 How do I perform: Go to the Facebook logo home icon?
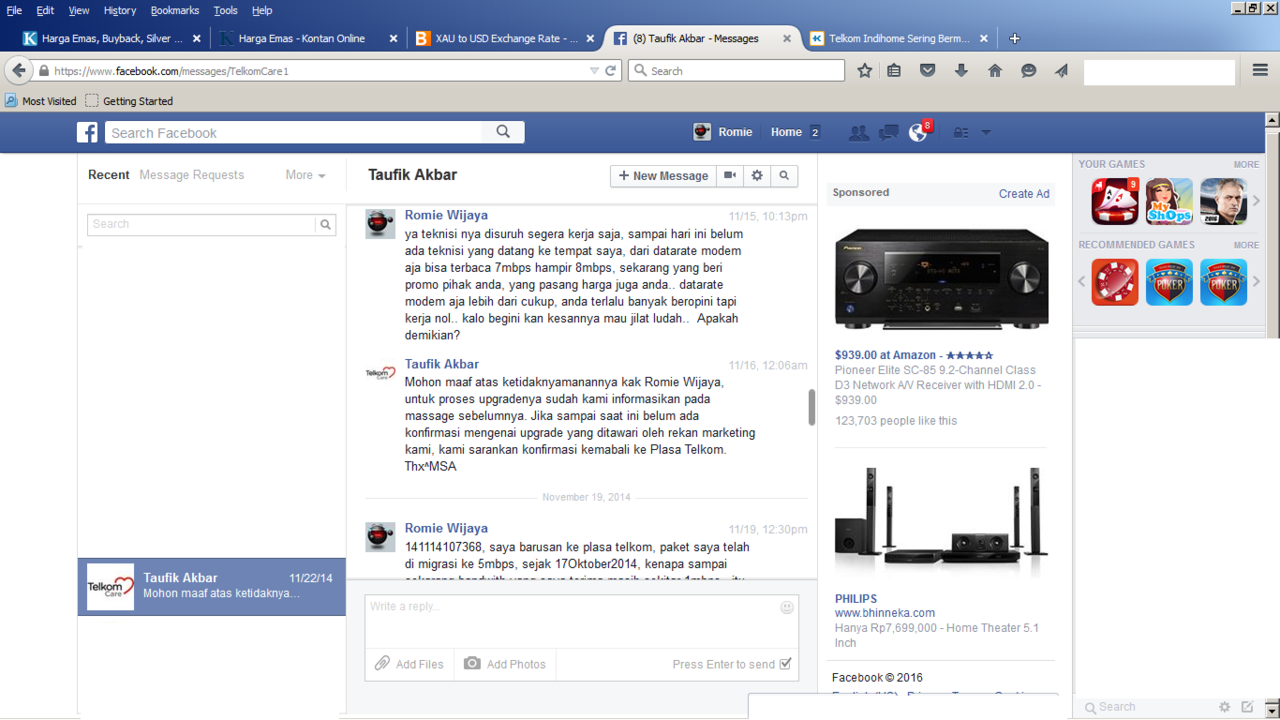[88, 132]
